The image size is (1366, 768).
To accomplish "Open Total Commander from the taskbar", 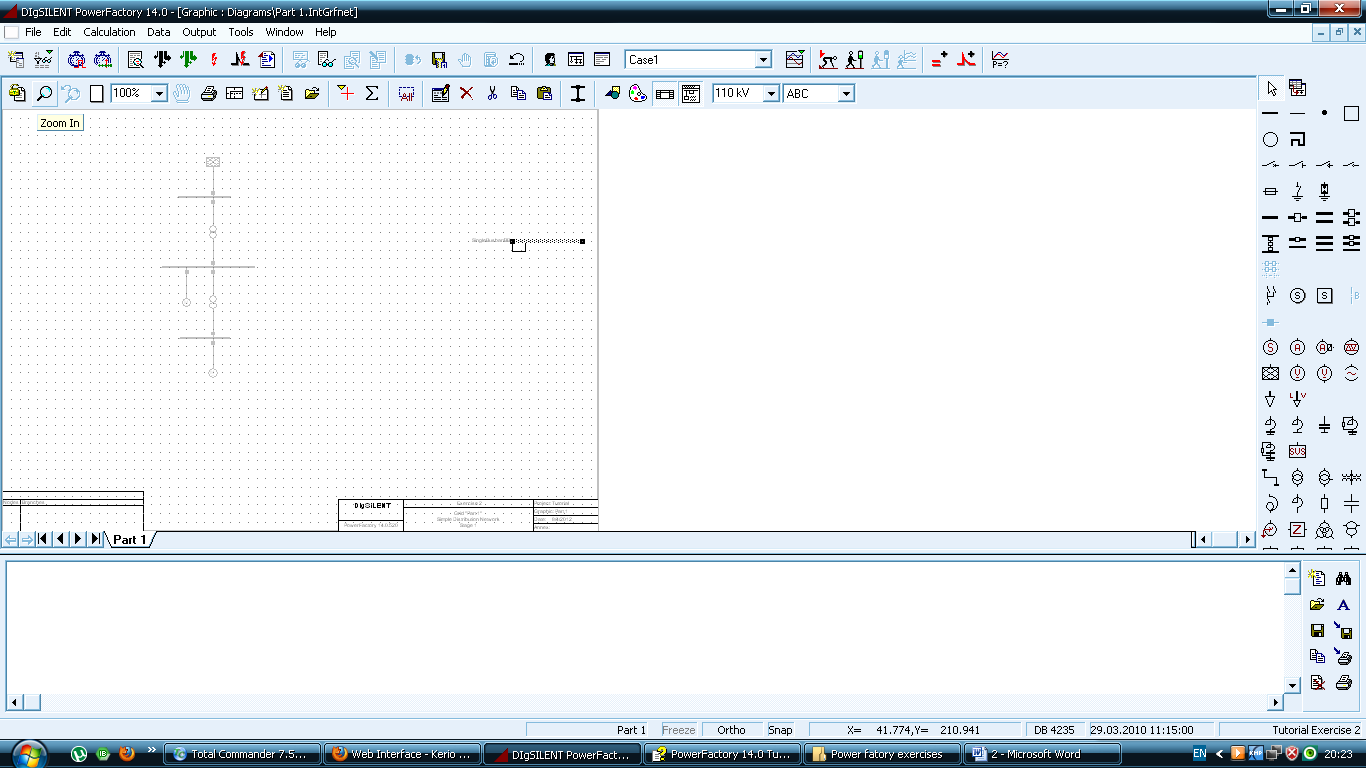I will [244, 754].
